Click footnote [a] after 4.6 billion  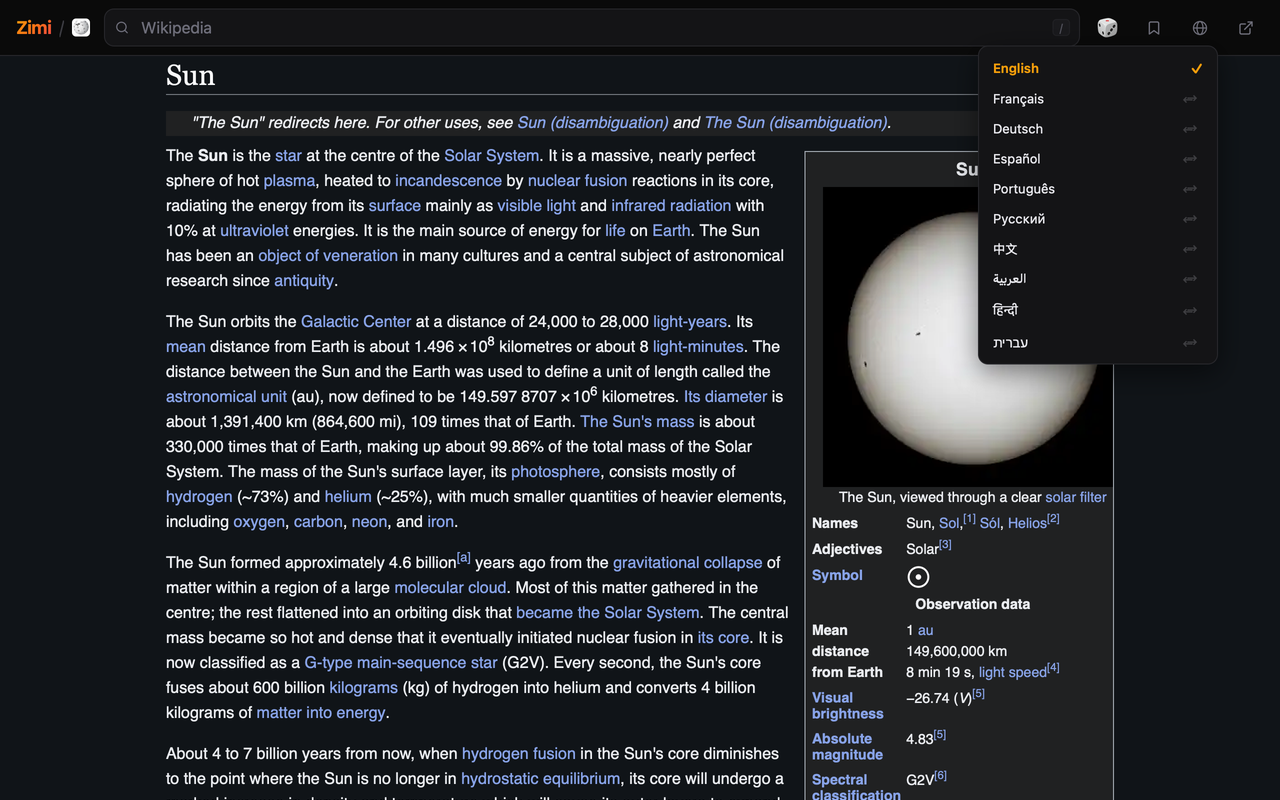[464, 558]
